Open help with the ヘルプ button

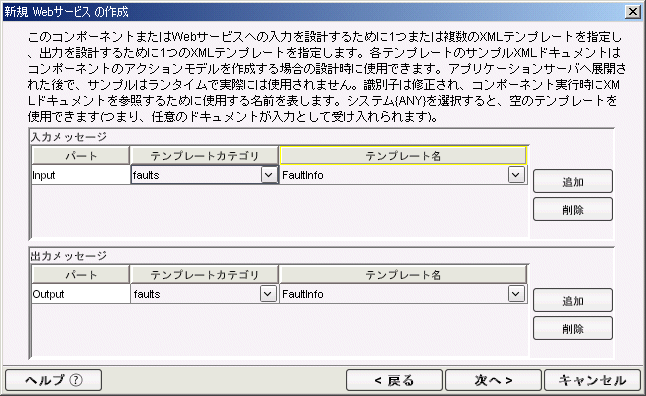[x=54, y=380]
